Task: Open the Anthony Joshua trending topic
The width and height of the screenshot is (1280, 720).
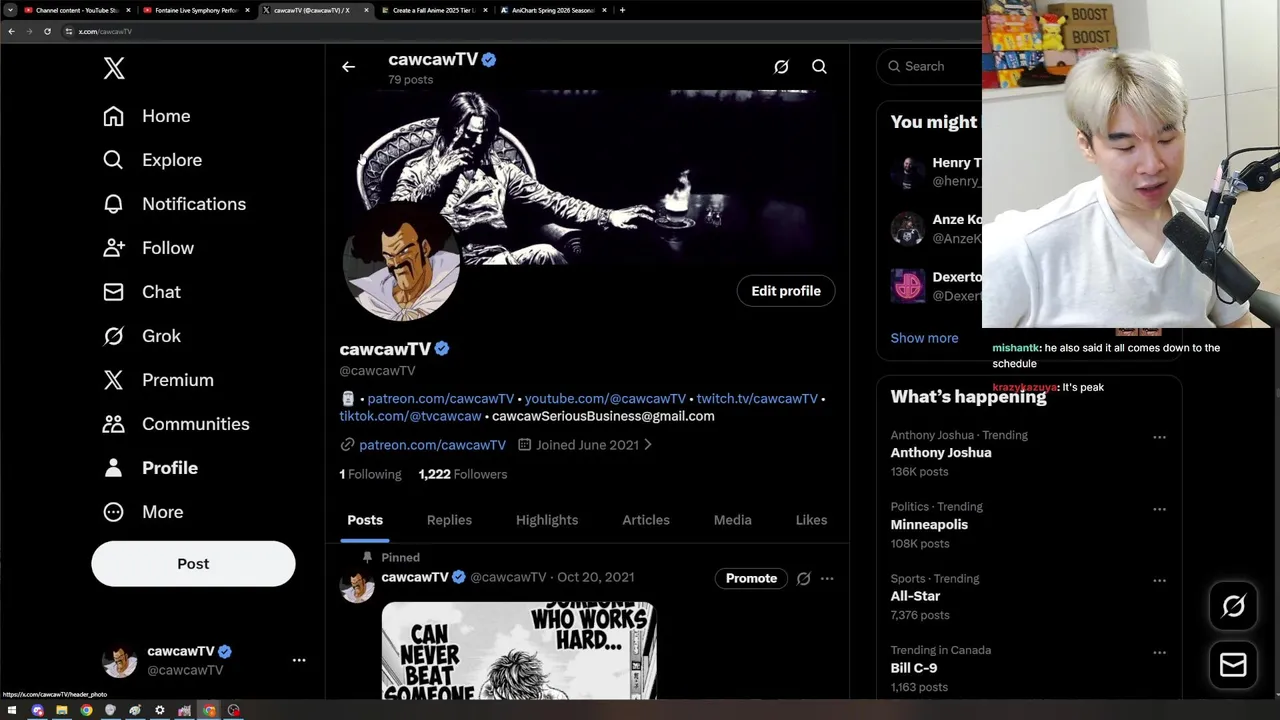Action: [941, 453]
